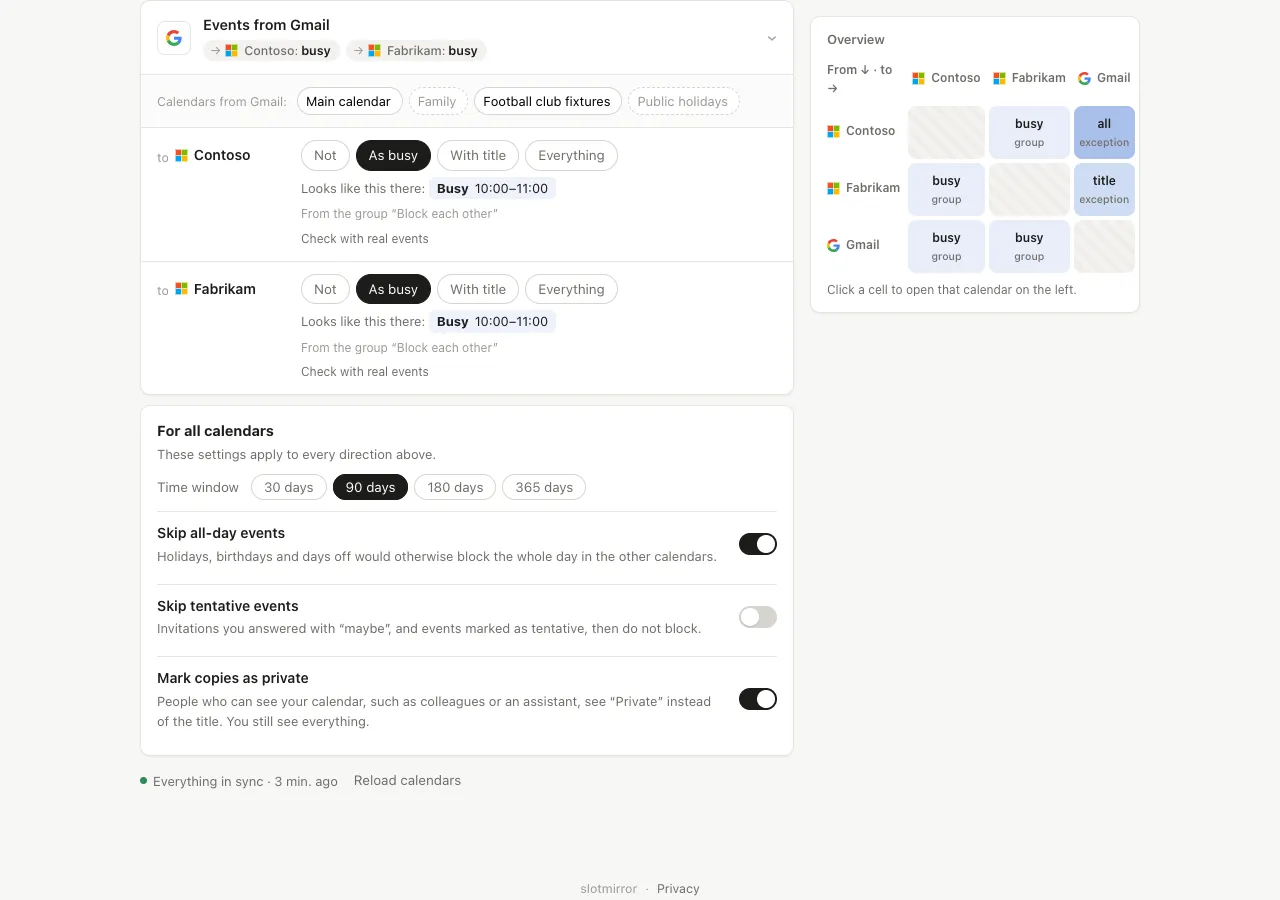Turn on Skip tentative events switch
This screenshot has height=900, width=1280.
[758, 617]
